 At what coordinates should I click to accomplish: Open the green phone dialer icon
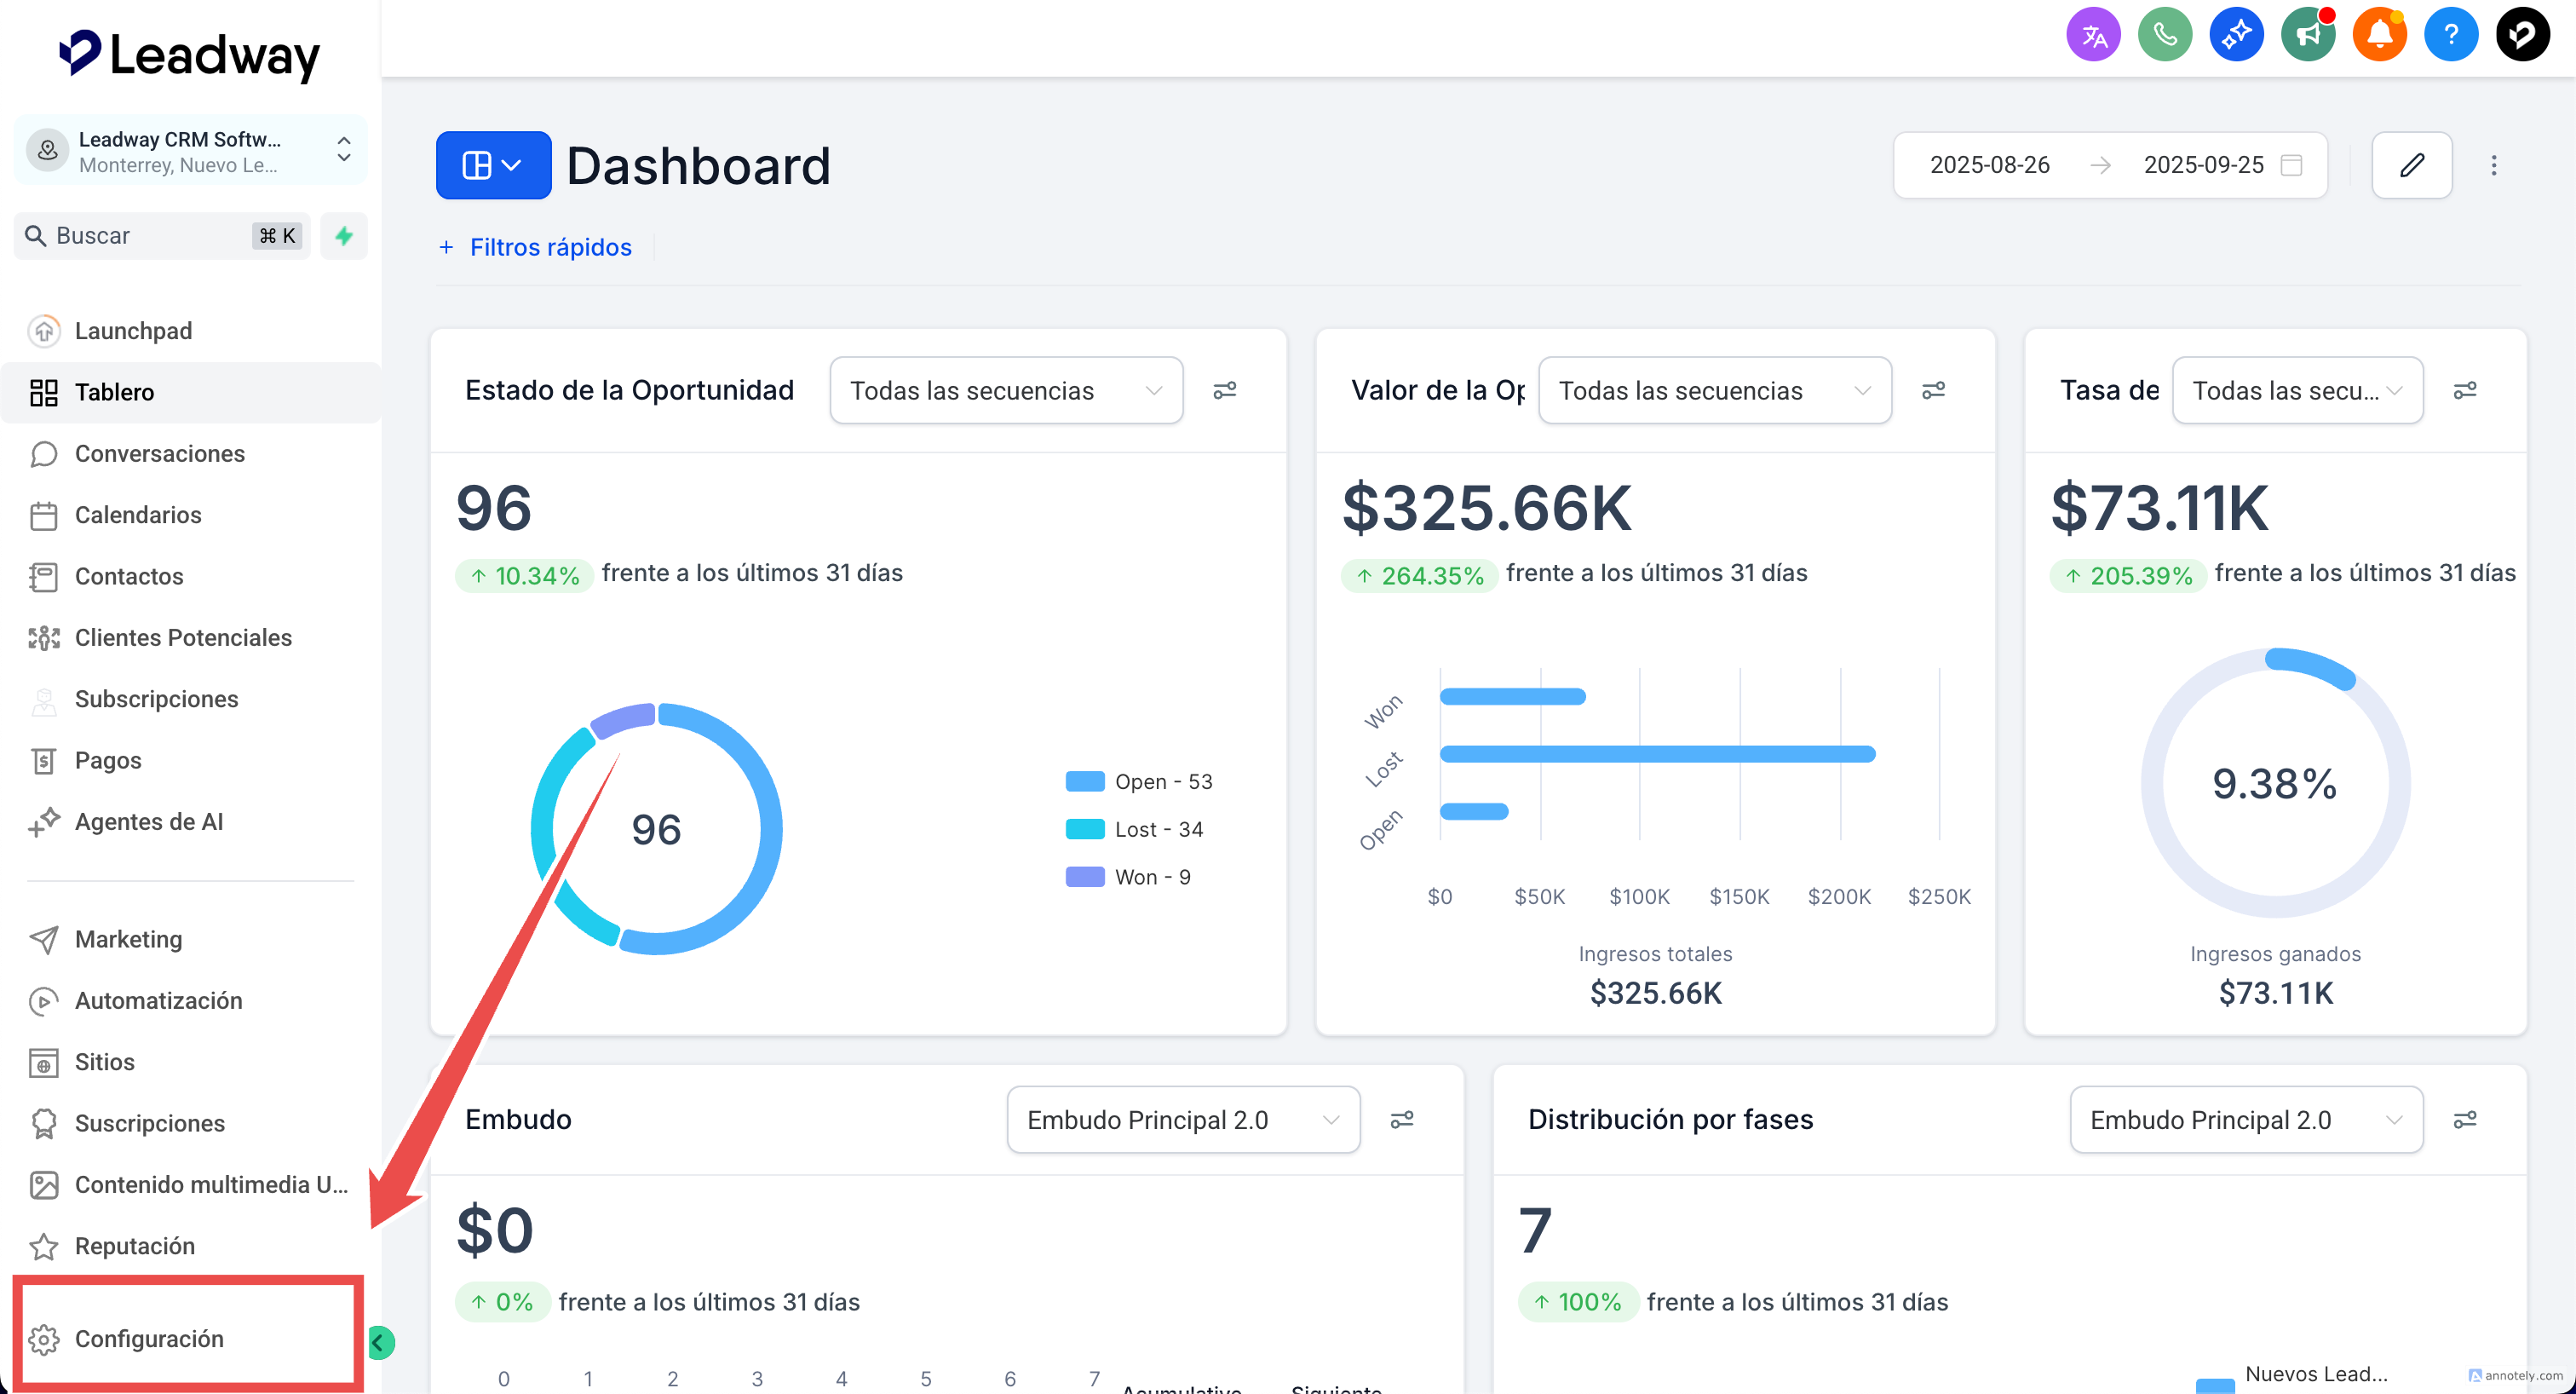(2164, 36)
